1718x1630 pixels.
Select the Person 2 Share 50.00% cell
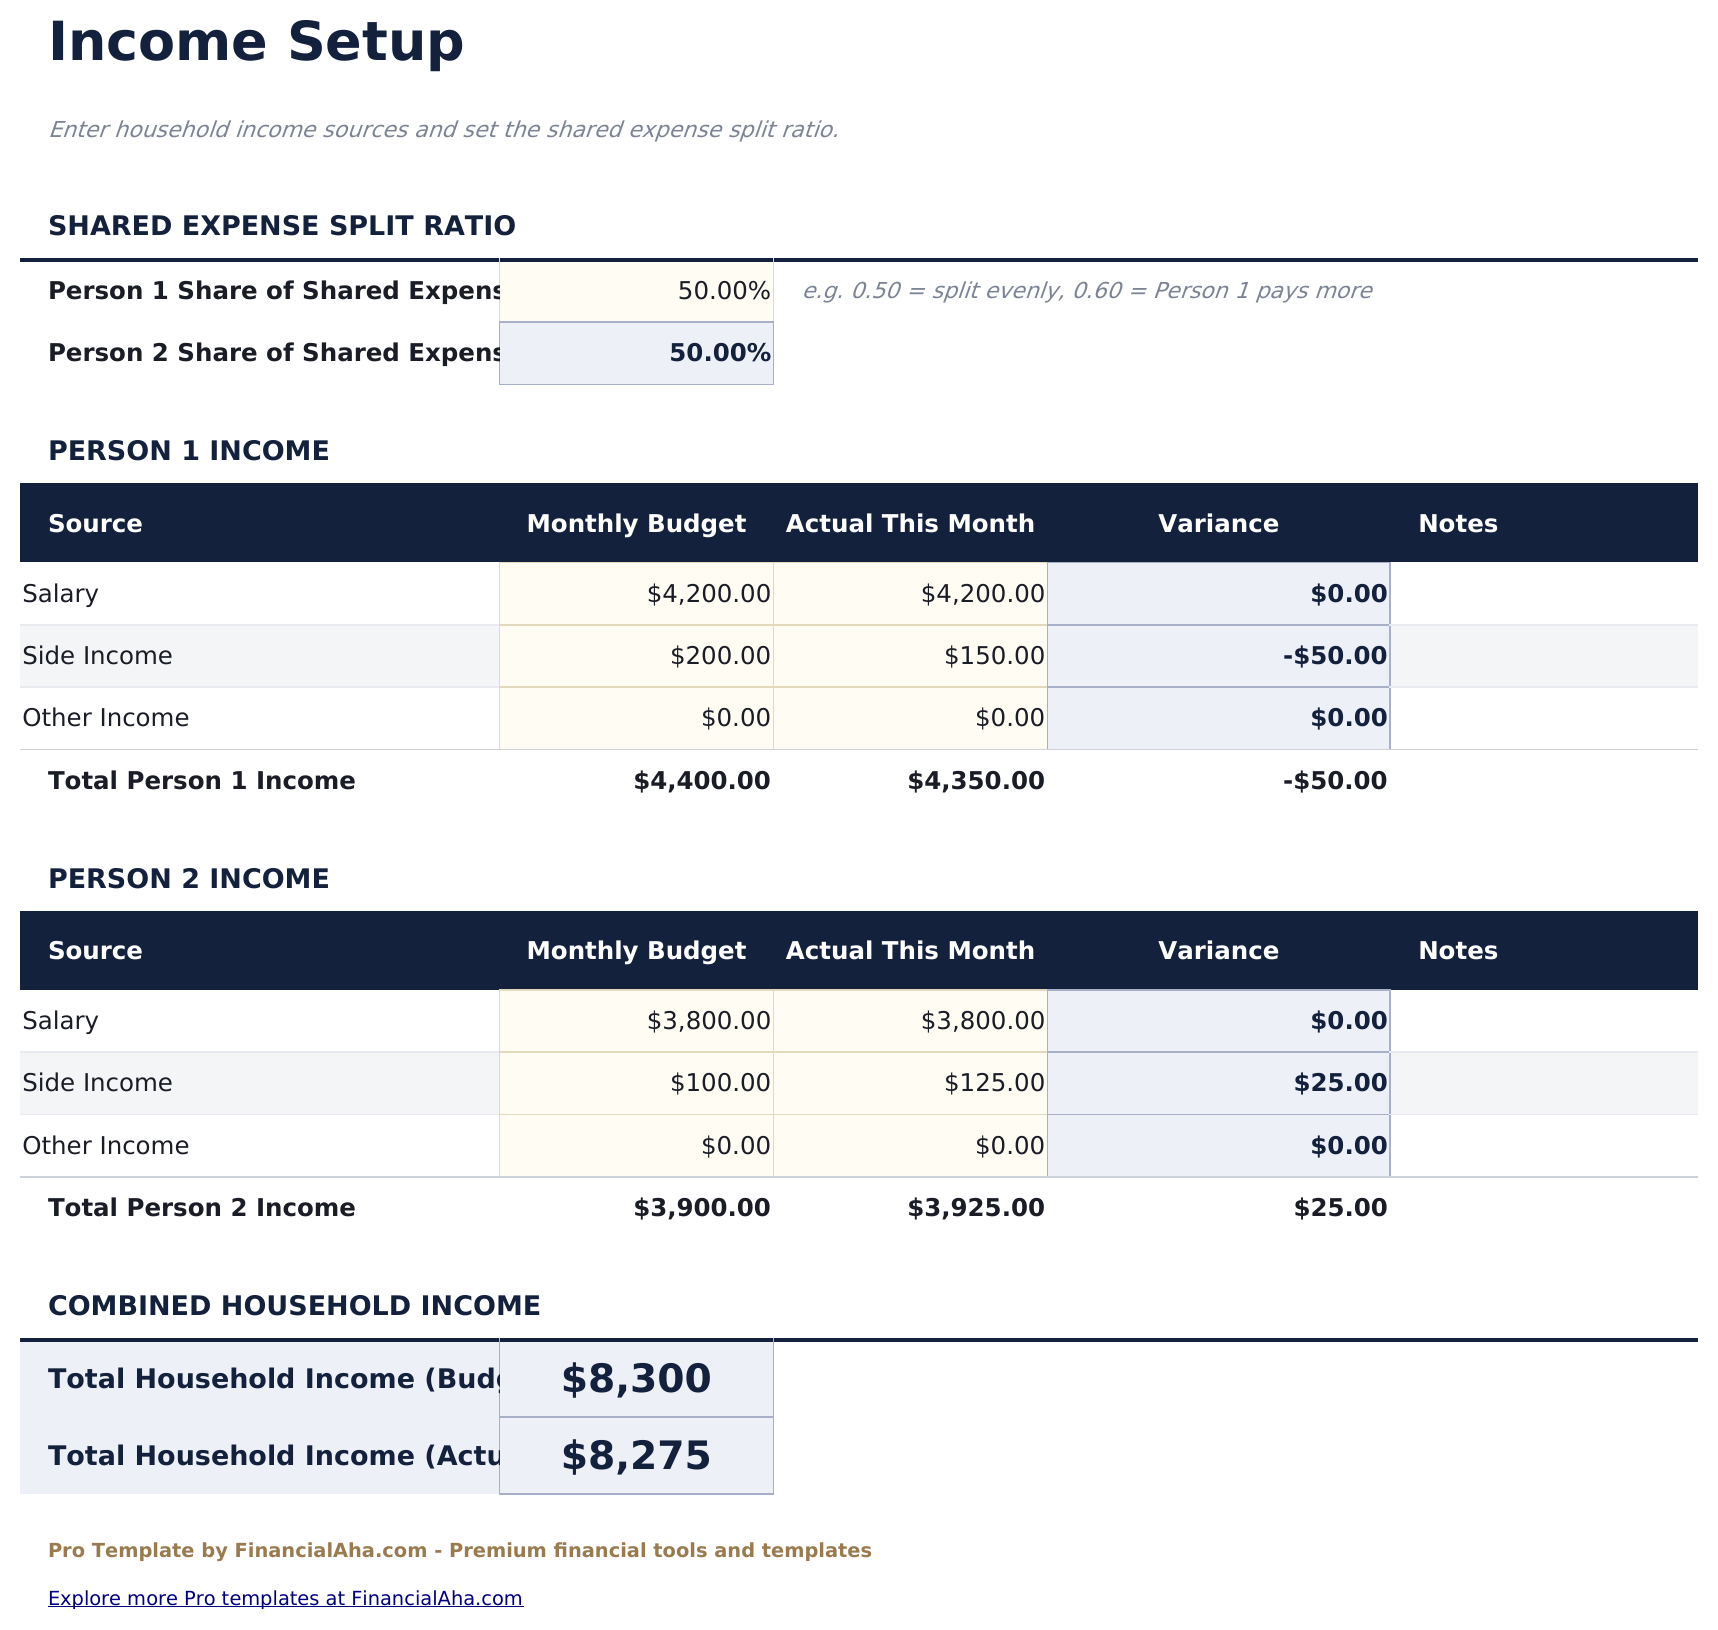pos(635,352)
